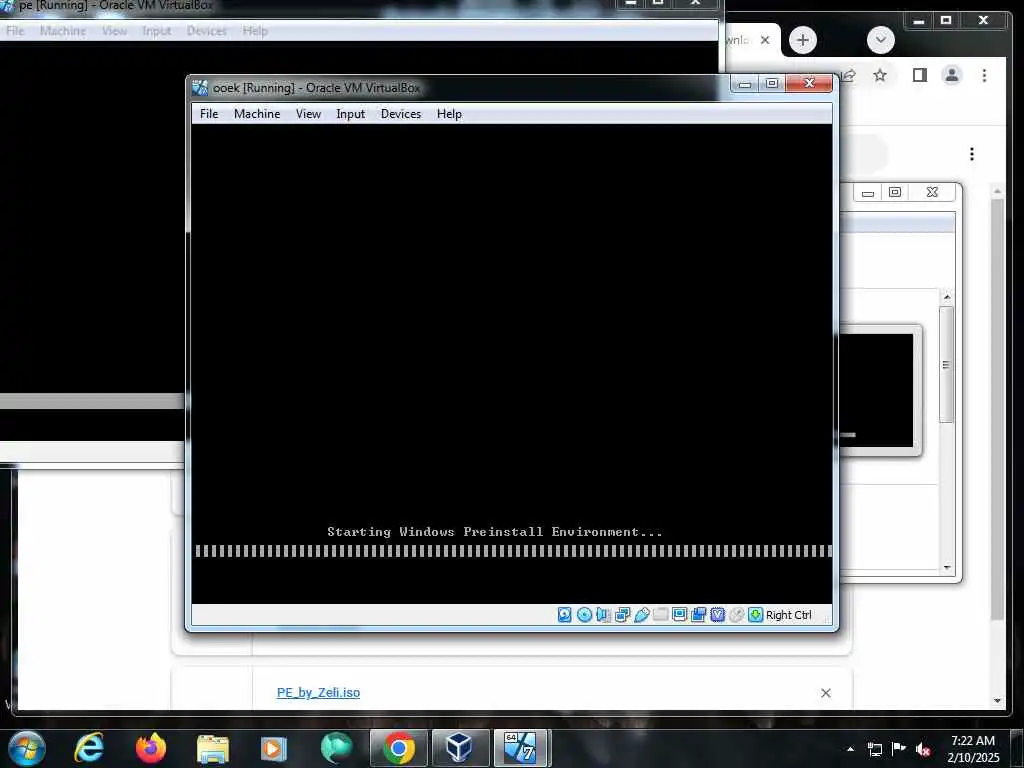This screenshot has height=768, width=1024.
Task: Click the display settings icon in ooek status bar
Action: pos(679,615)
